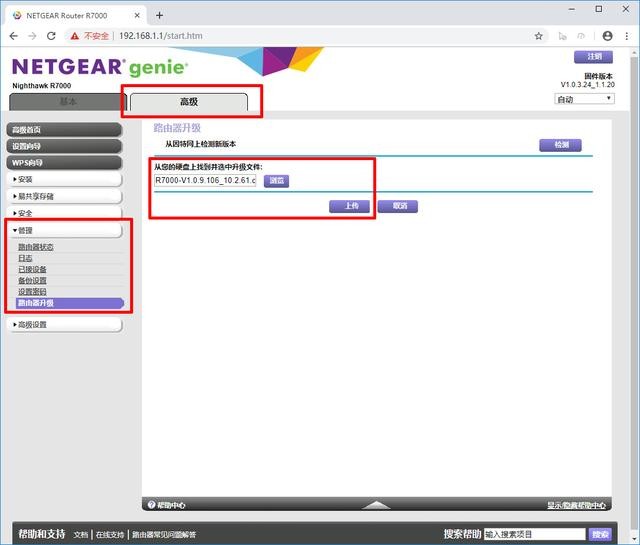Click the not-secure warning icon

pyautogui.click(x=75, y=36)
